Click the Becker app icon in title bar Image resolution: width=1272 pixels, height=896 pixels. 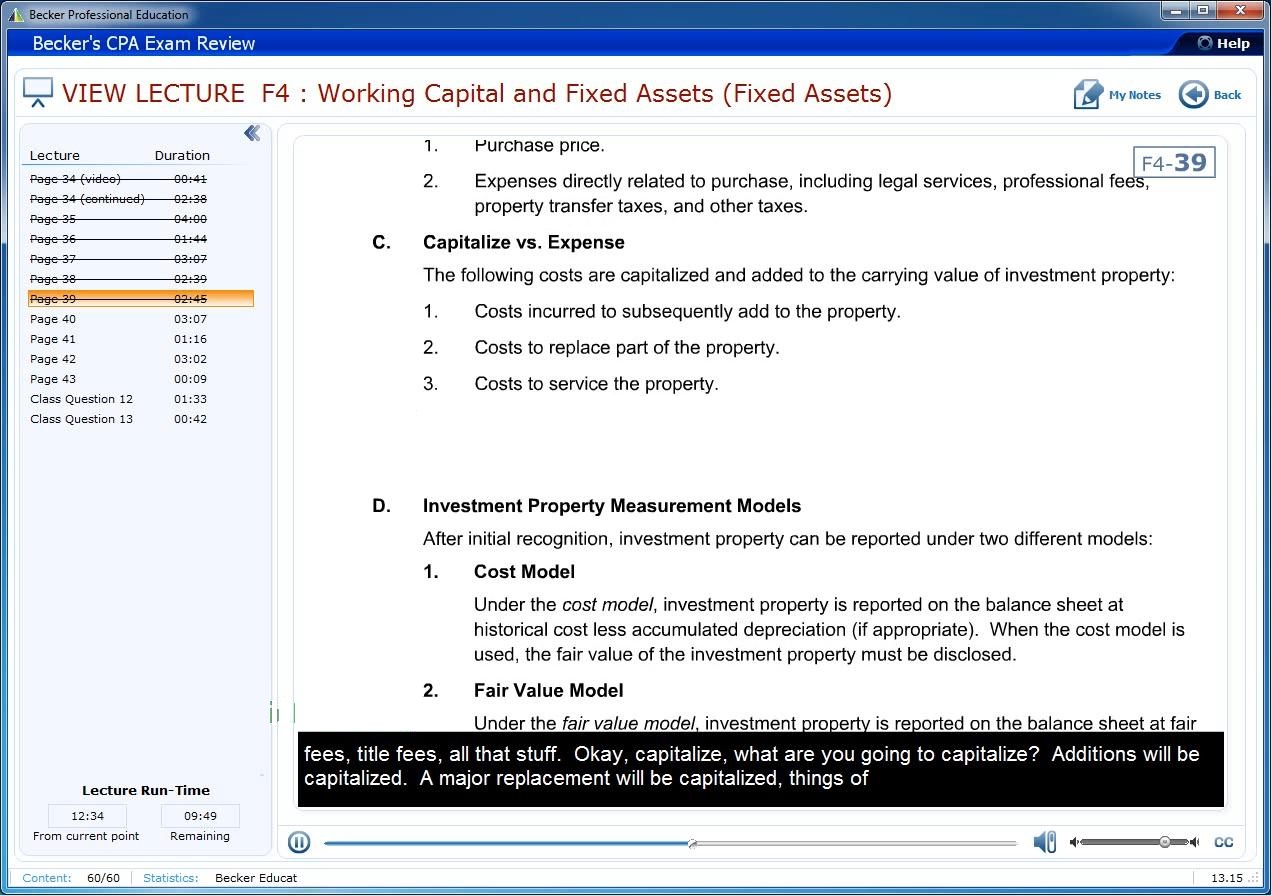[15, 15]
